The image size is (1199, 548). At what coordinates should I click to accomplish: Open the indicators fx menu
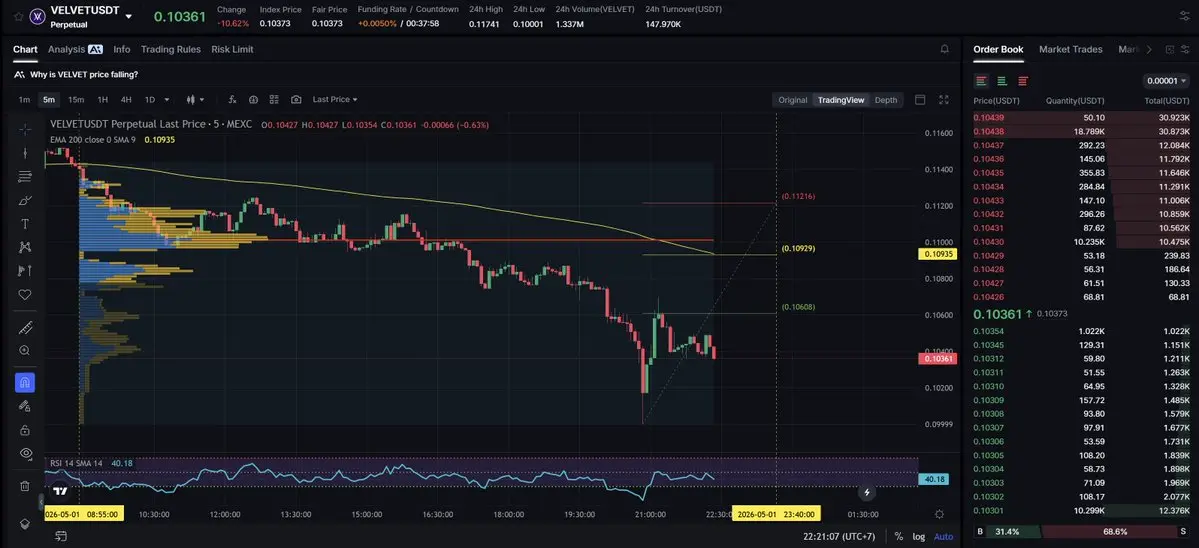pos(232,99)
